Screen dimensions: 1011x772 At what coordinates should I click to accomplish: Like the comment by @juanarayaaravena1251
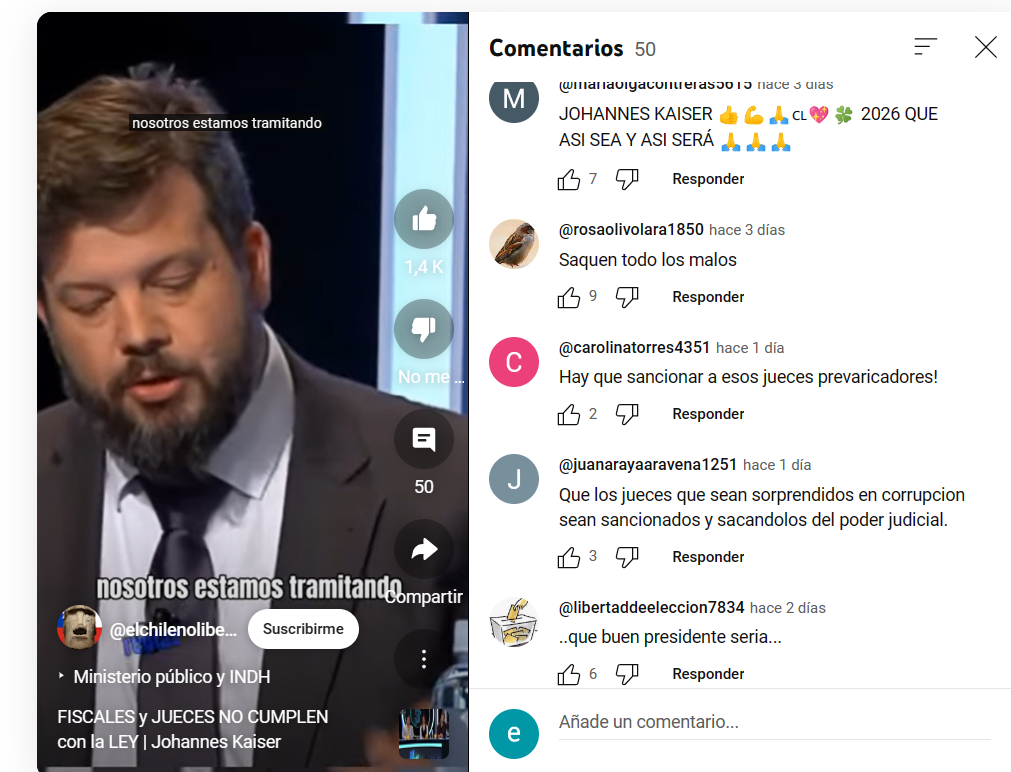[x=569, y=557]
